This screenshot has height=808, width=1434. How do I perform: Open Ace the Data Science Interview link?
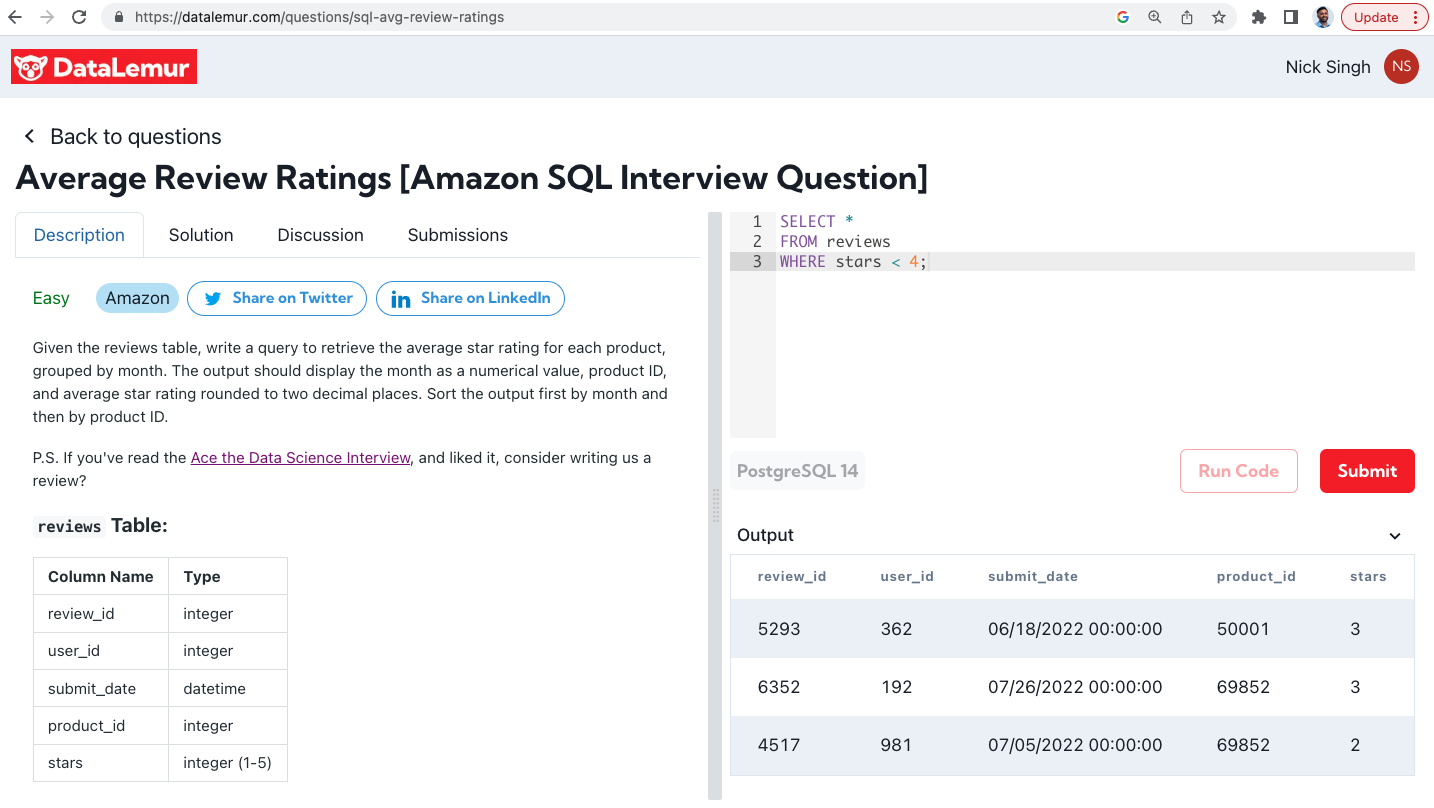click(x=300, y=458)
